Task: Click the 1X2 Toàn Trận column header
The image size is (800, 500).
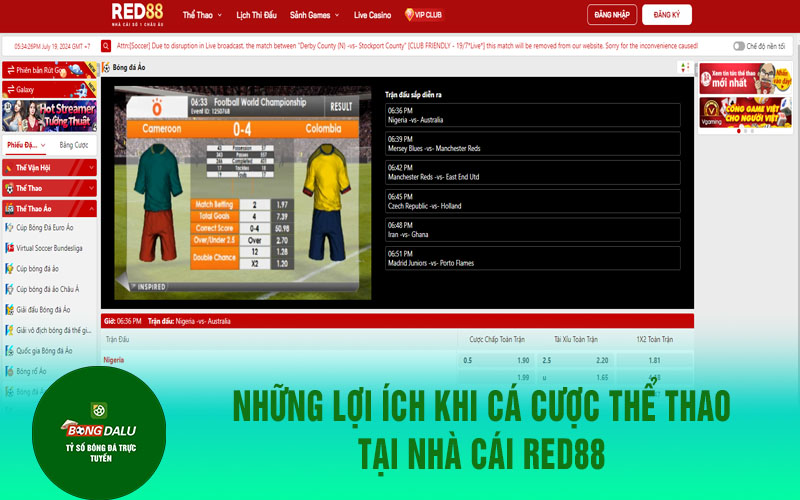Action: (x=654, y=339)
